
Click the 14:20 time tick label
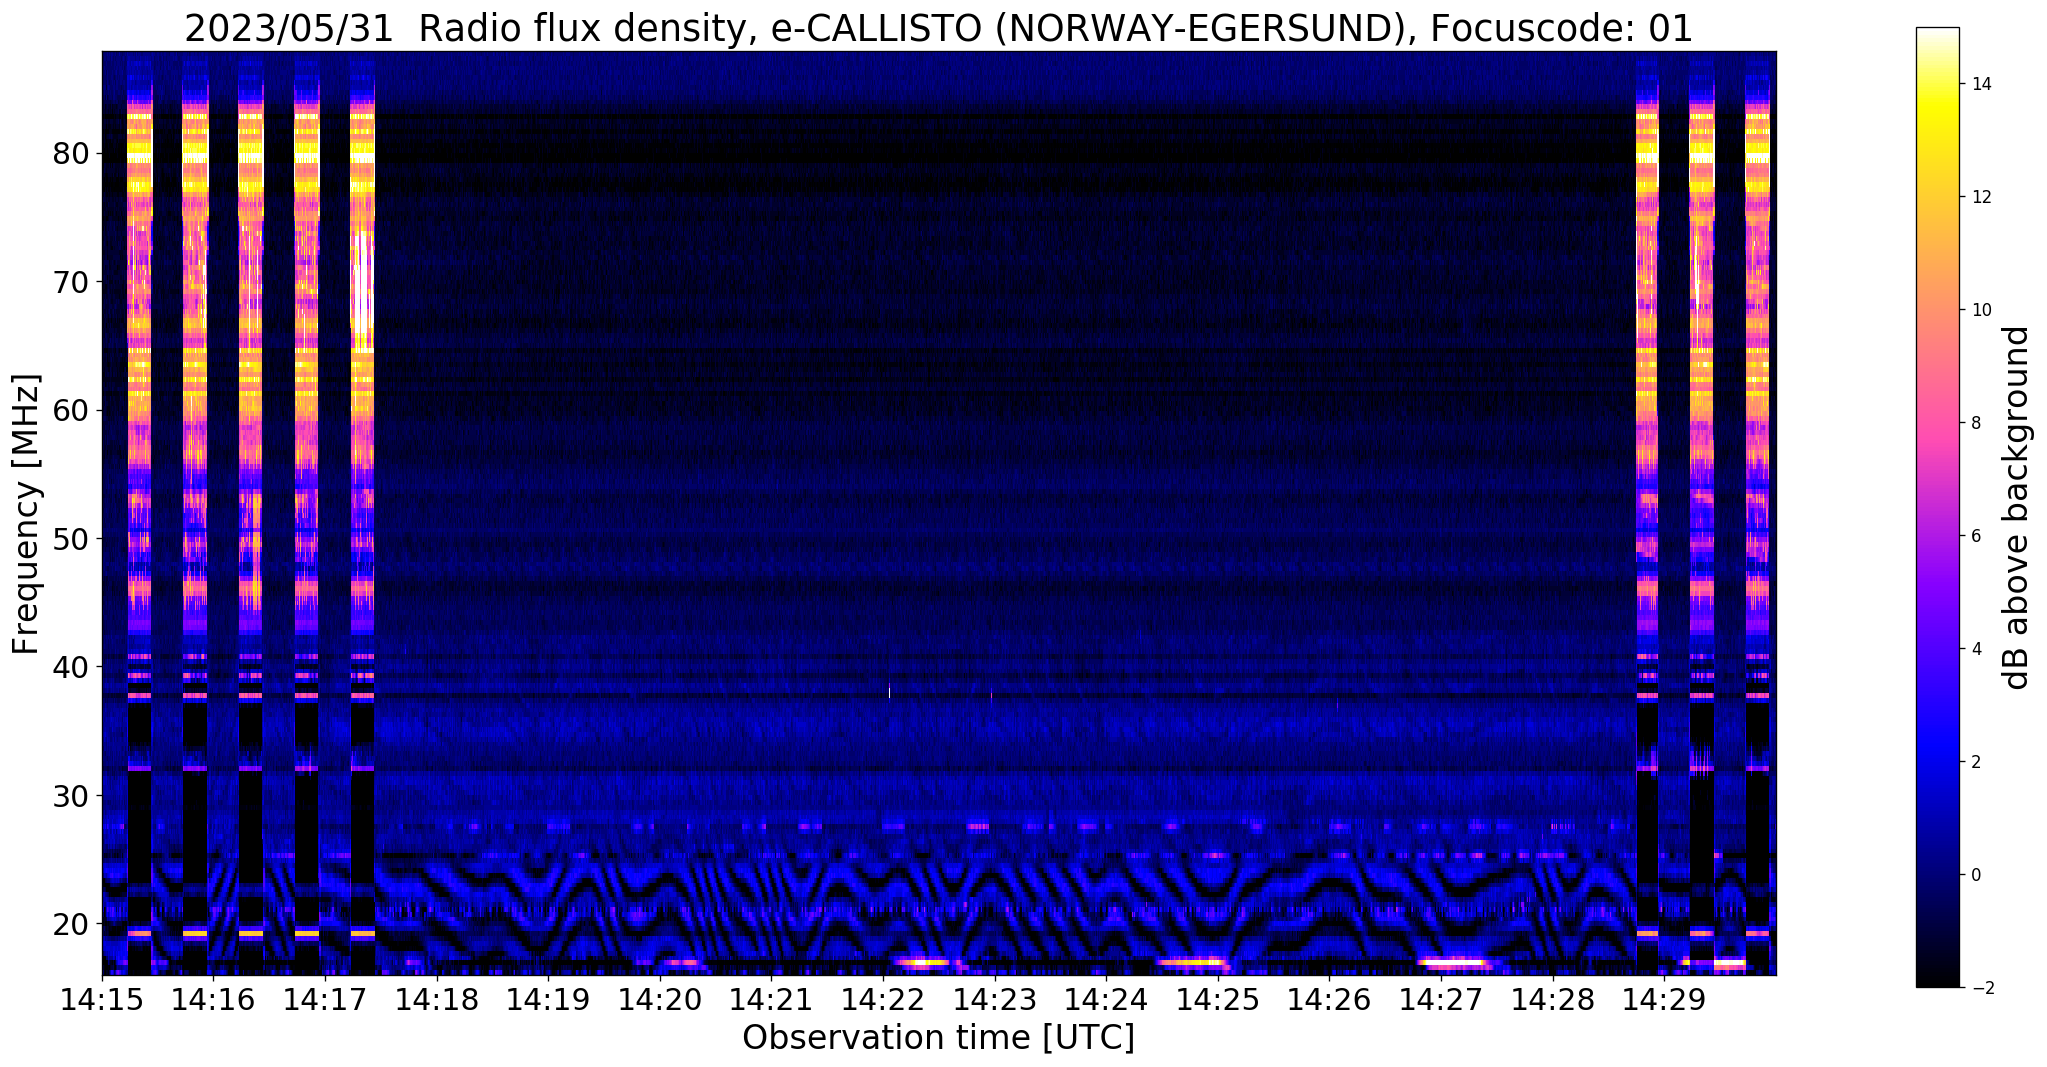point(660,1001)
